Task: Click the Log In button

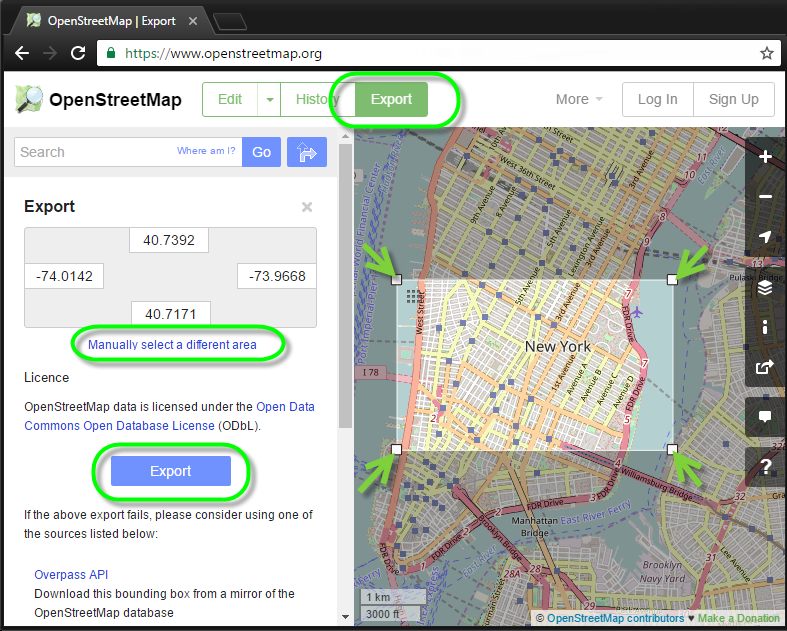Action: click(x=658, y=99)
